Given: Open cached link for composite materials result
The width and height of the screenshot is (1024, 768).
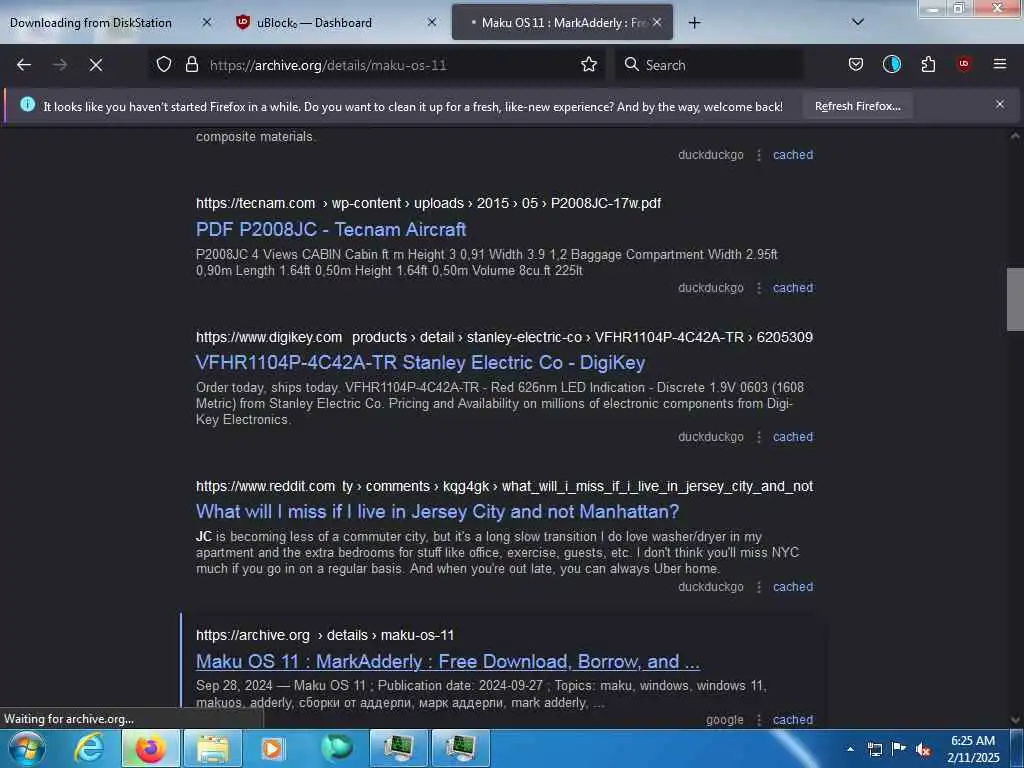Looking at the screenshot, I should 793,155.
